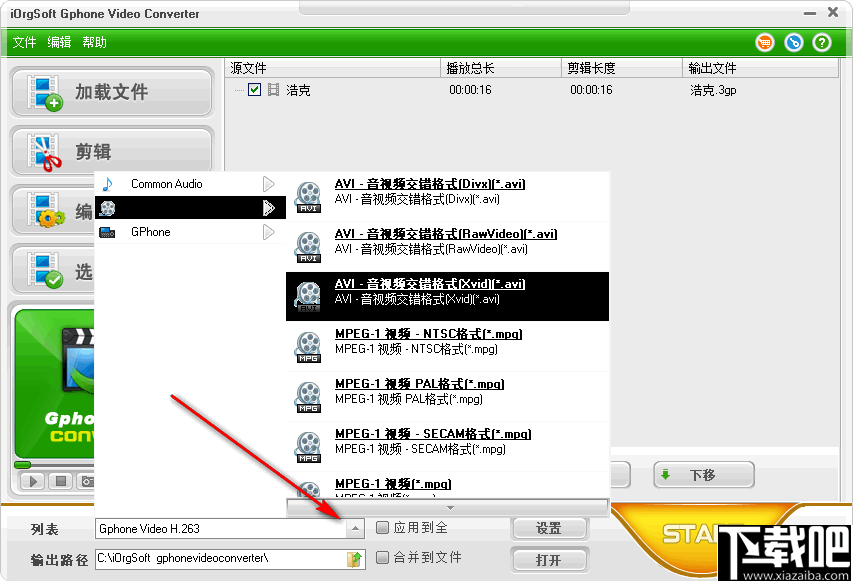Viewport: 853px width, 581px height.
Task: Uncheck the 洁克 source file checkbox
Action: point(254,89)
